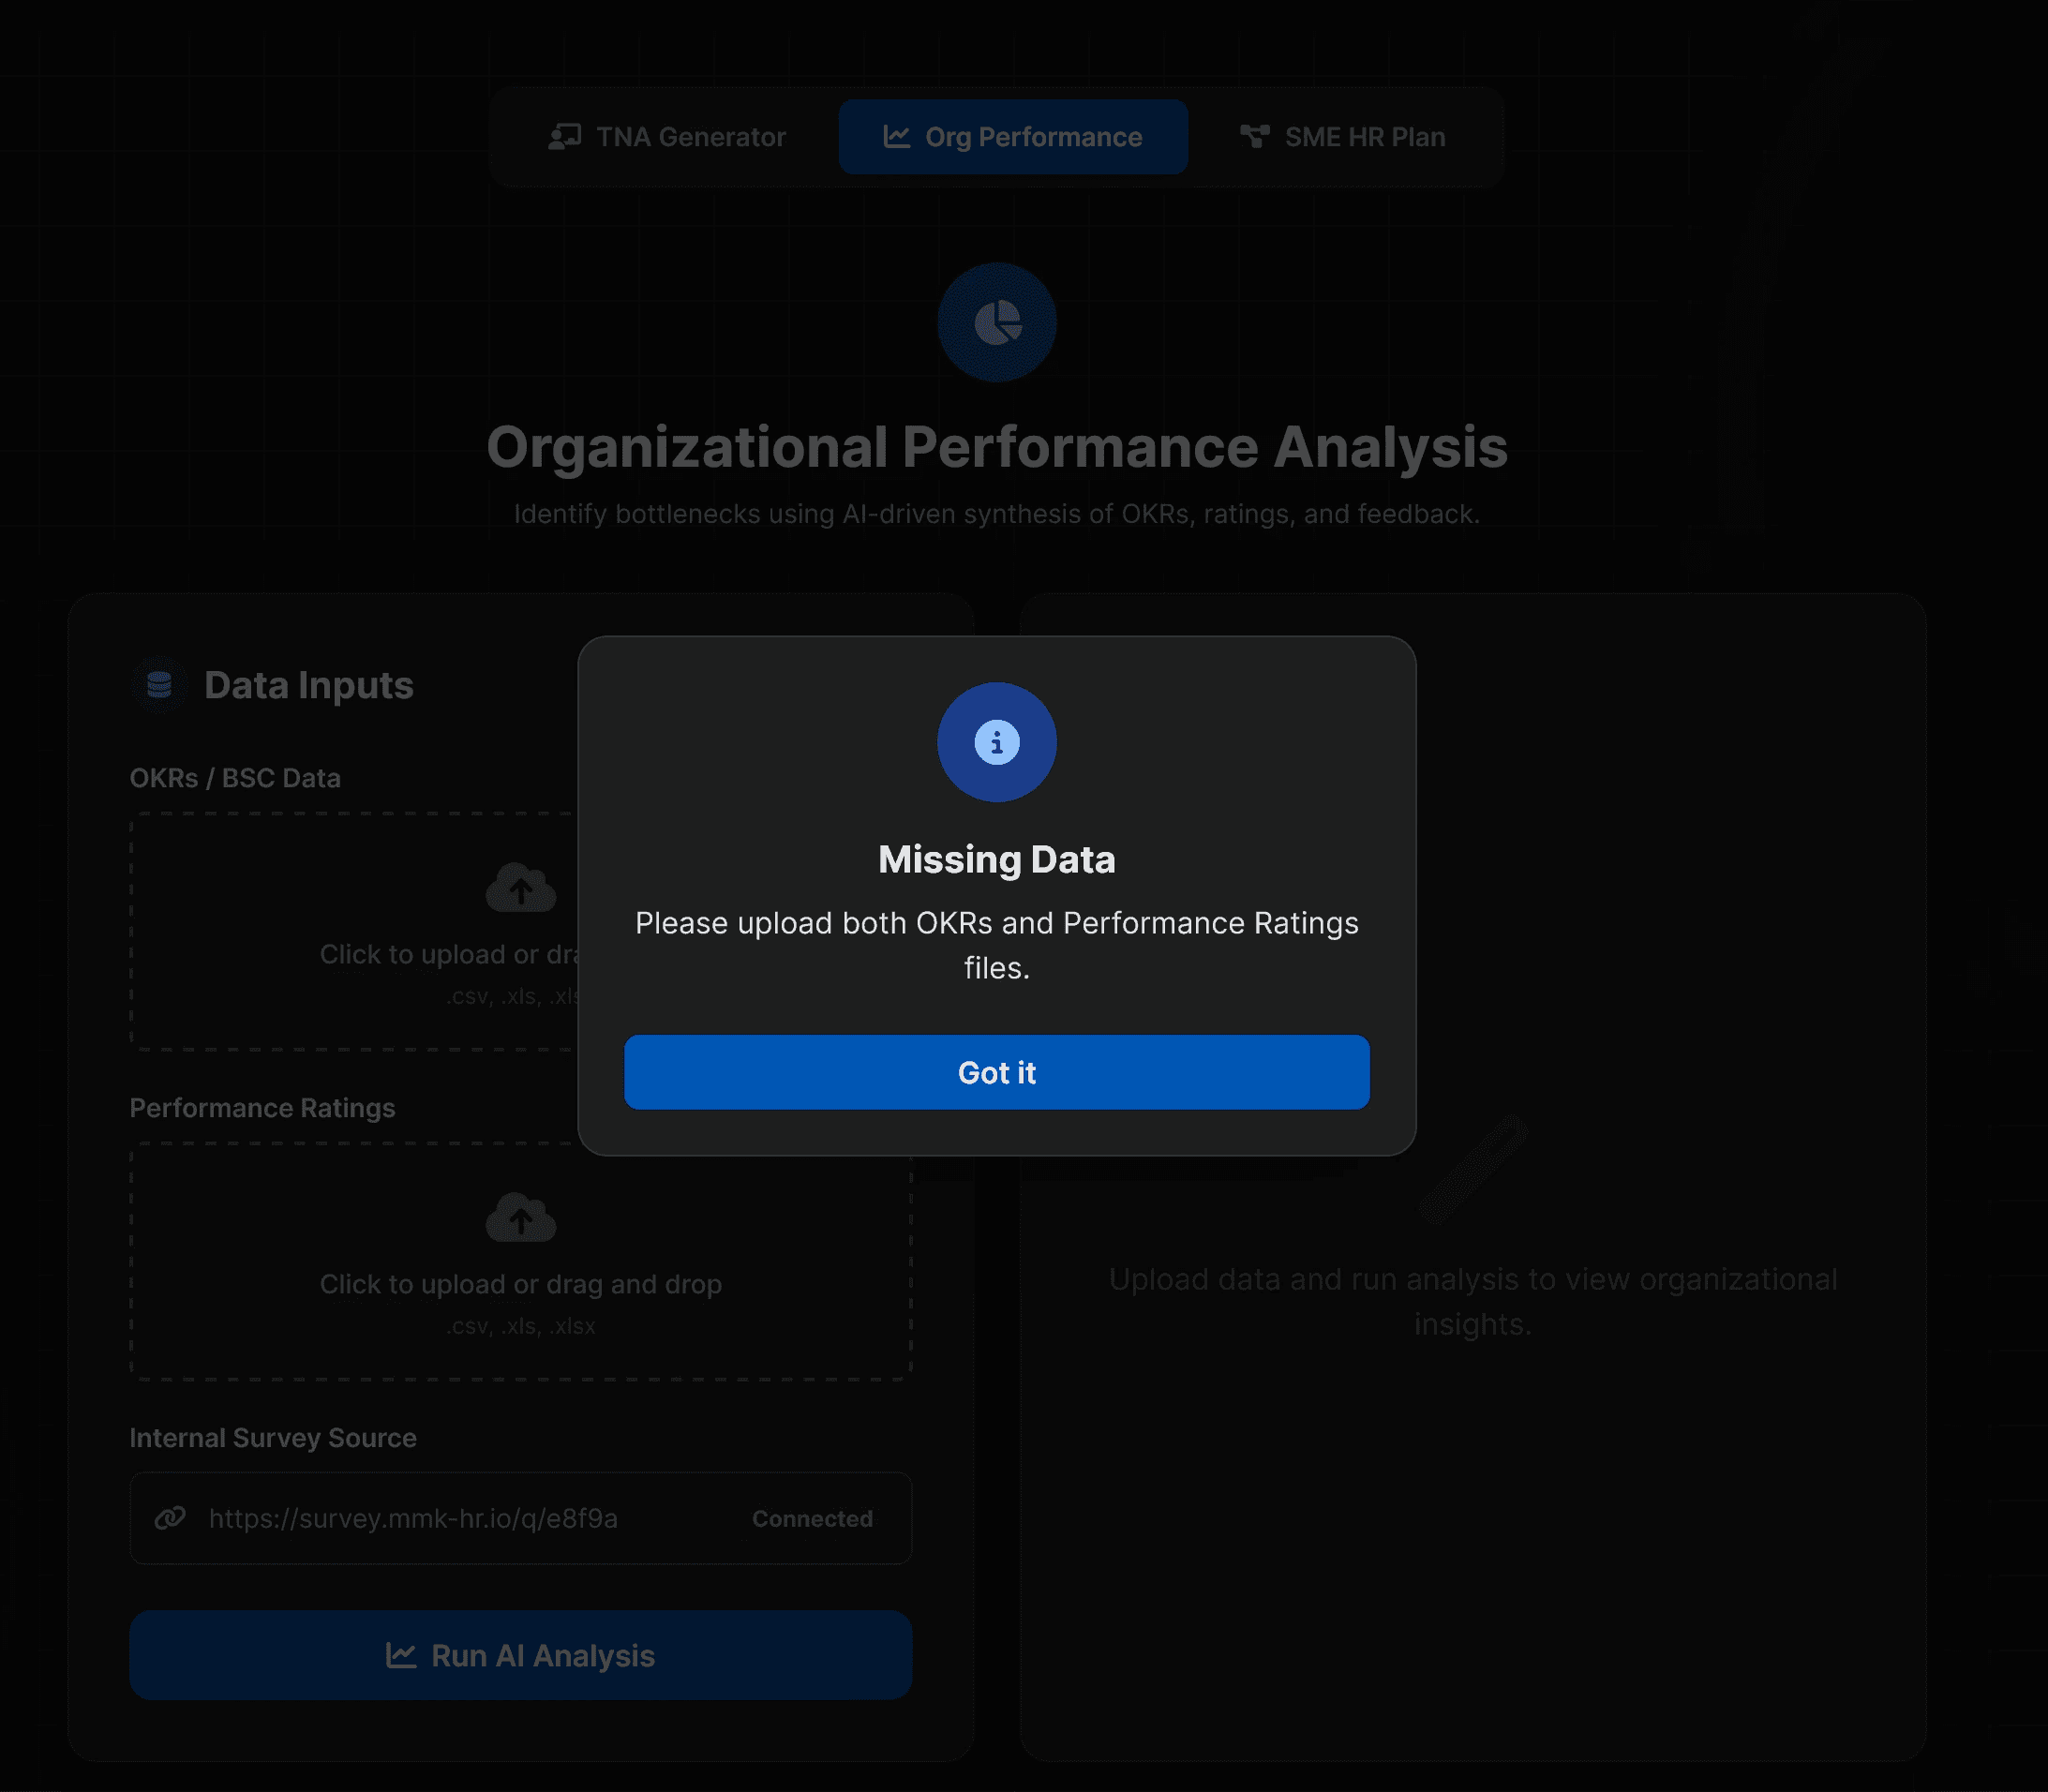Click the presentation icon beside TNA Generator
The height and width of the screenshot is (1792, 2048).
tap(565, 137)
